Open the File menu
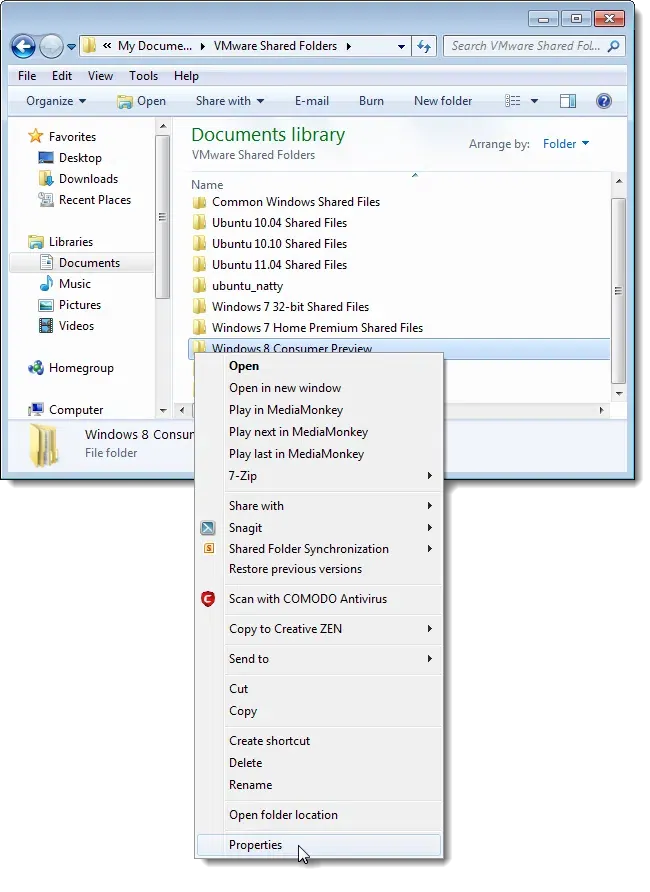Screen dimensions: 650x892 [27, 76]
